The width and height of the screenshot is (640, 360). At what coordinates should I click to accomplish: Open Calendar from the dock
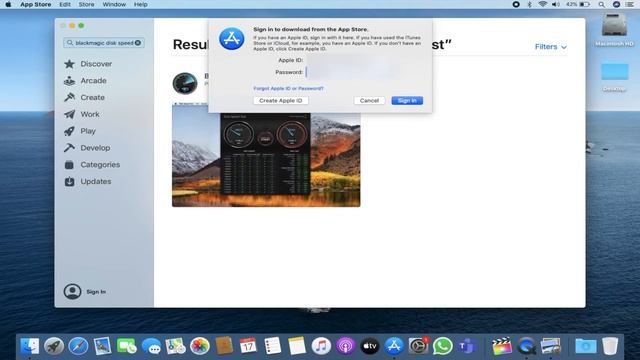pyautogui.click(x=248, y=346)
